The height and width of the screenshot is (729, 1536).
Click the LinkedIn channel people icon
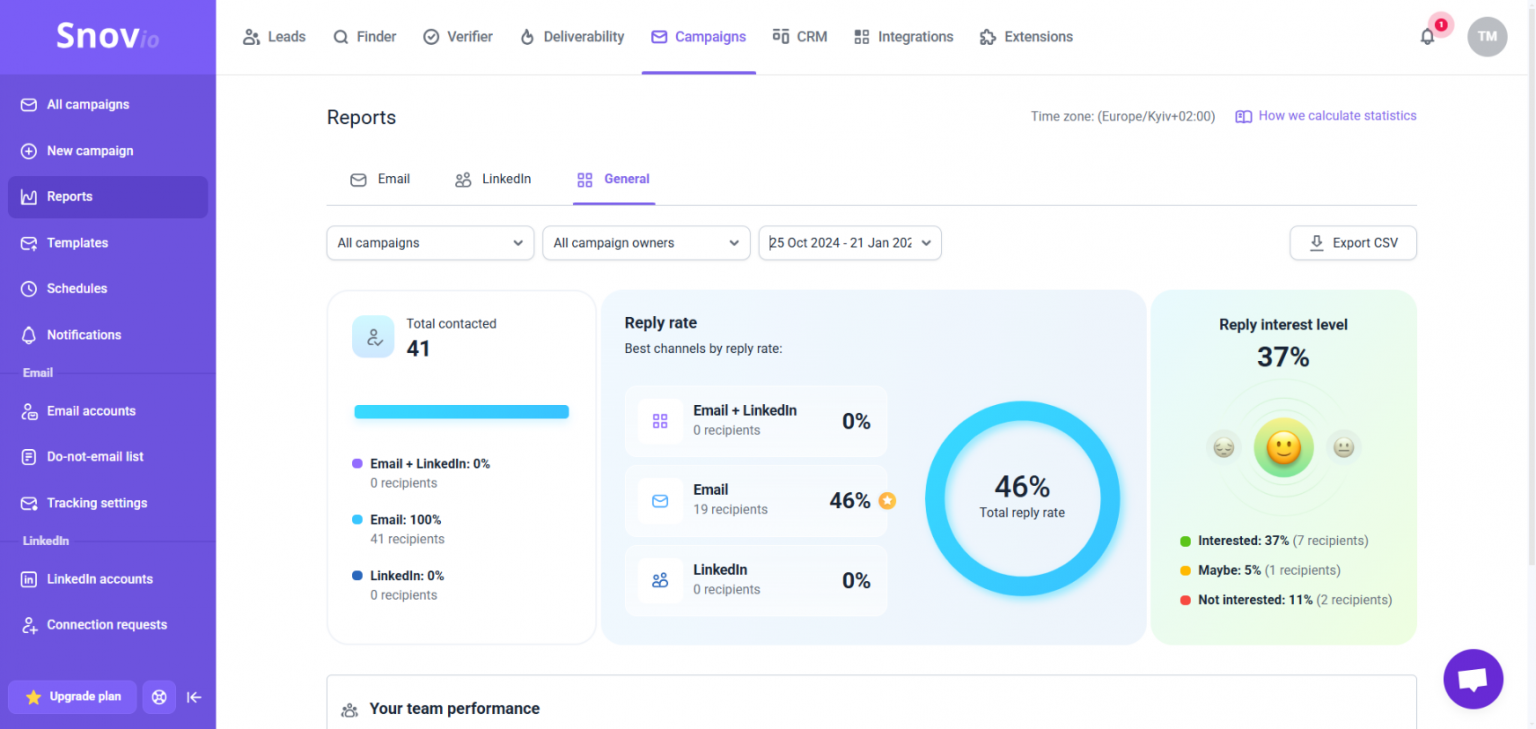660,580
